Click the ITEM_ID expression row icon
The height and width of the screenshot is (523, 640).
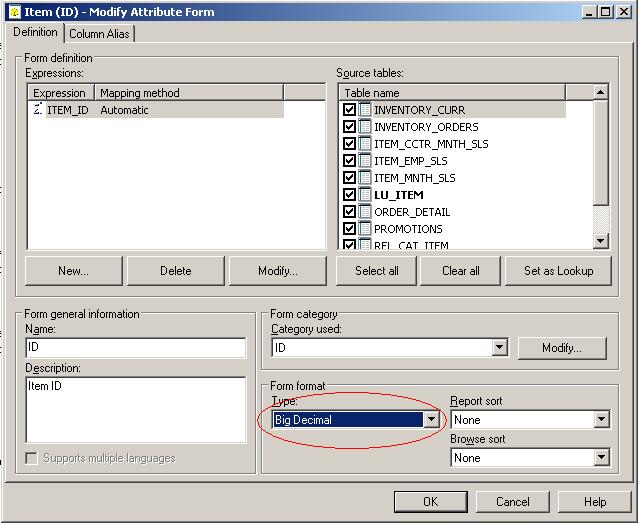click(x=38, y=110)
